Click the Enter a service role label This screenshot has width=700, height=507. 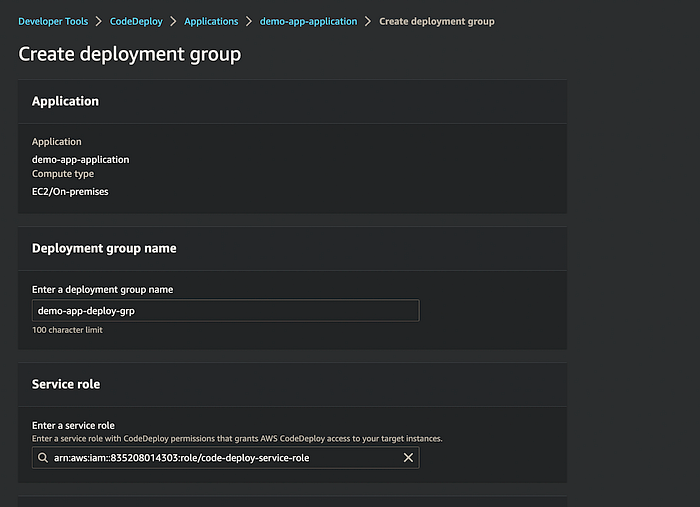[x=73, y=426]
